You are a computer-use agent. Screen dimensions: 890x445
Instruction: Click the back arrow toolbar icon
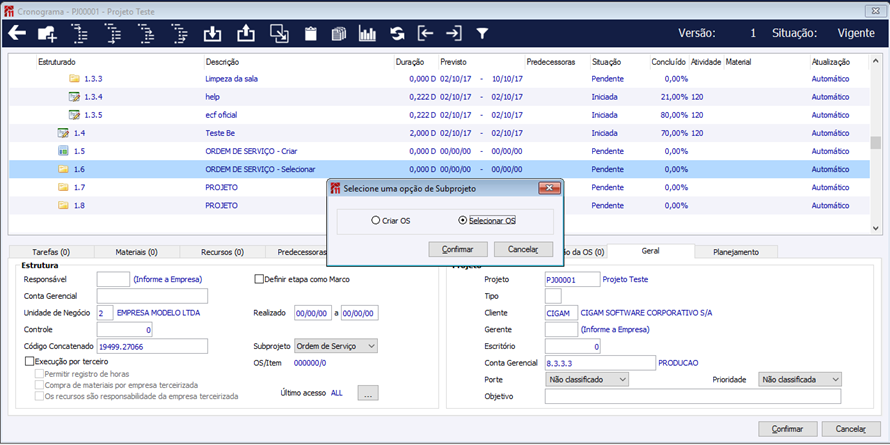[x=17, y=33]
